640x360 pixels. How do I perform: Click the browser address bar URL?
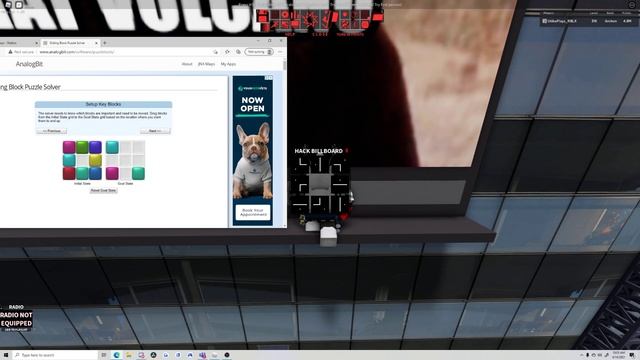pyautogui.click(x=77, y=52)
